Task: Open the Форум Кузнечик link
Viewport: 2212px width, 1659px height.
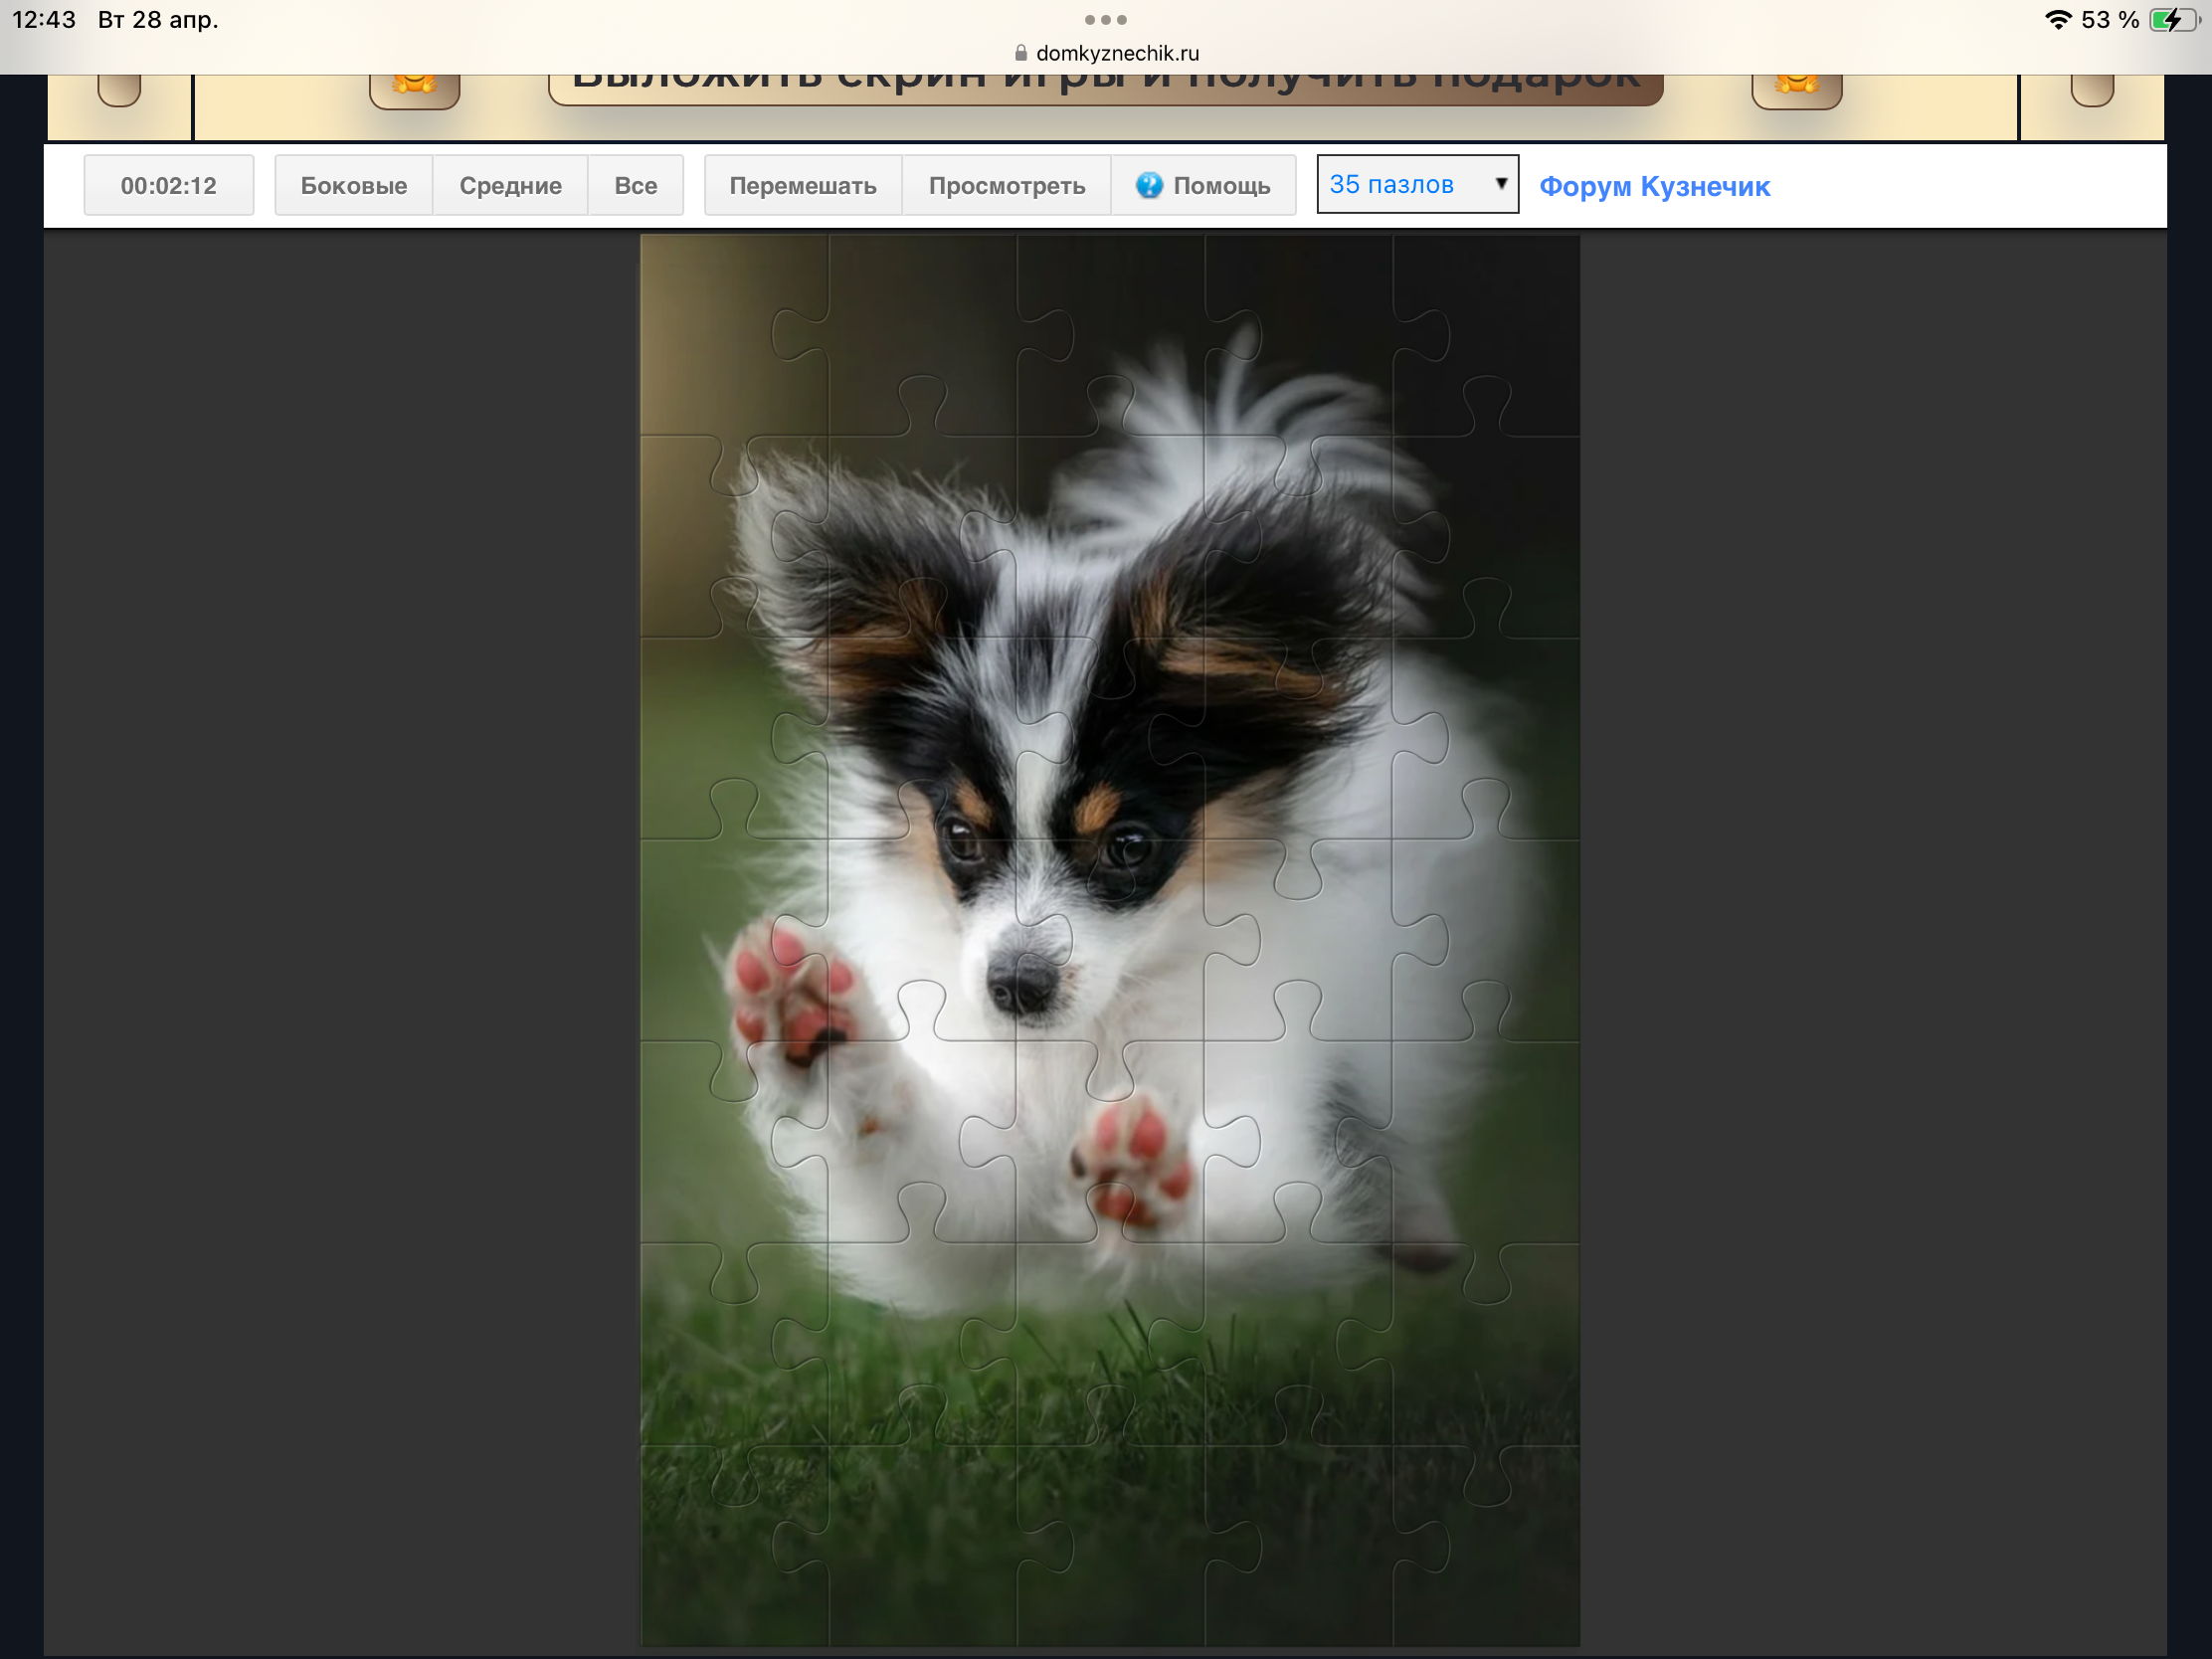Action: pyautogui.click(x=1654, y=186)
